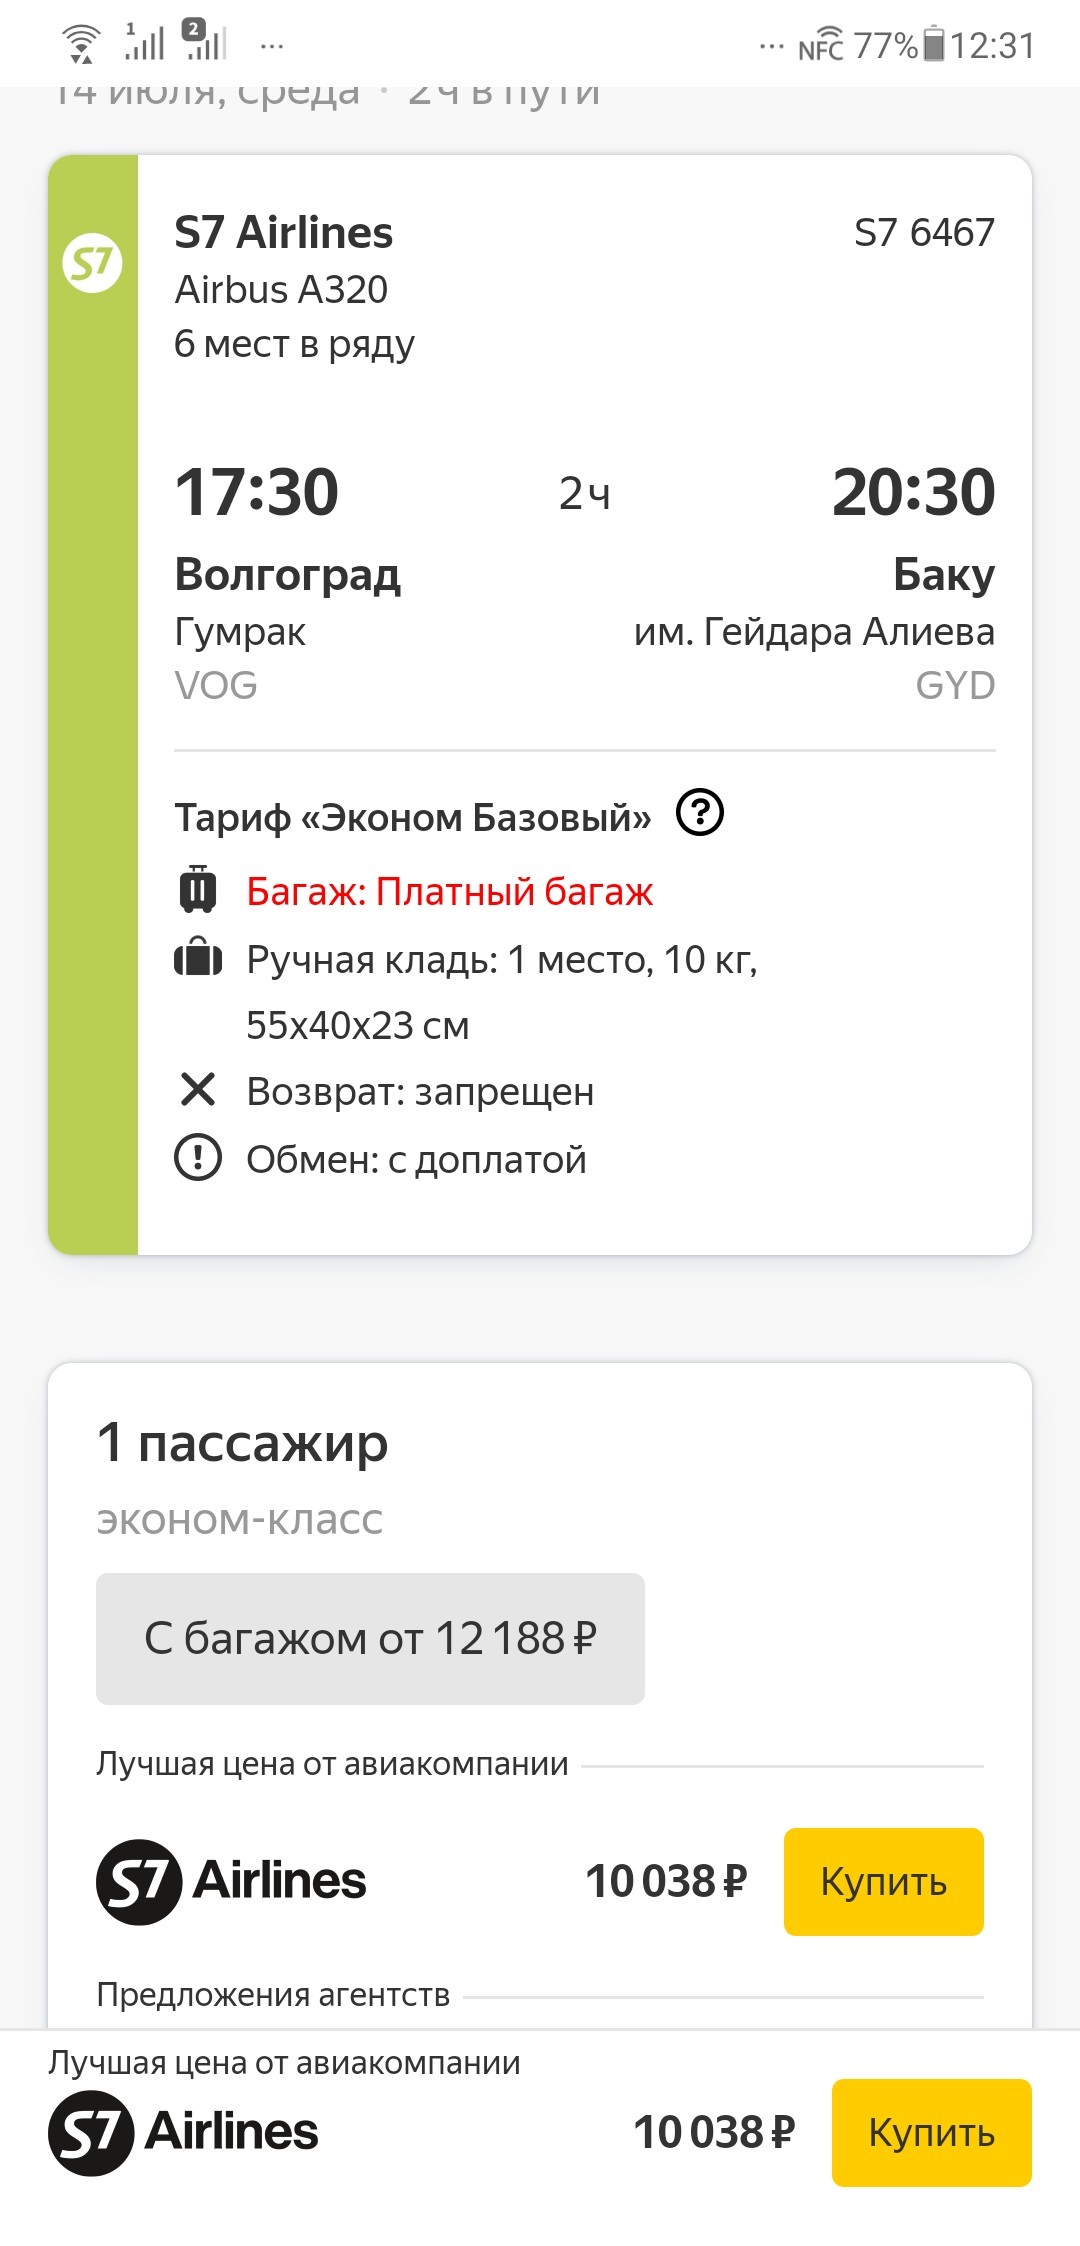This screenshot has width=1080, height=2246.
Task: Tap the 10 038 ₽ price in offer row
Action: tap(666, 1881)
